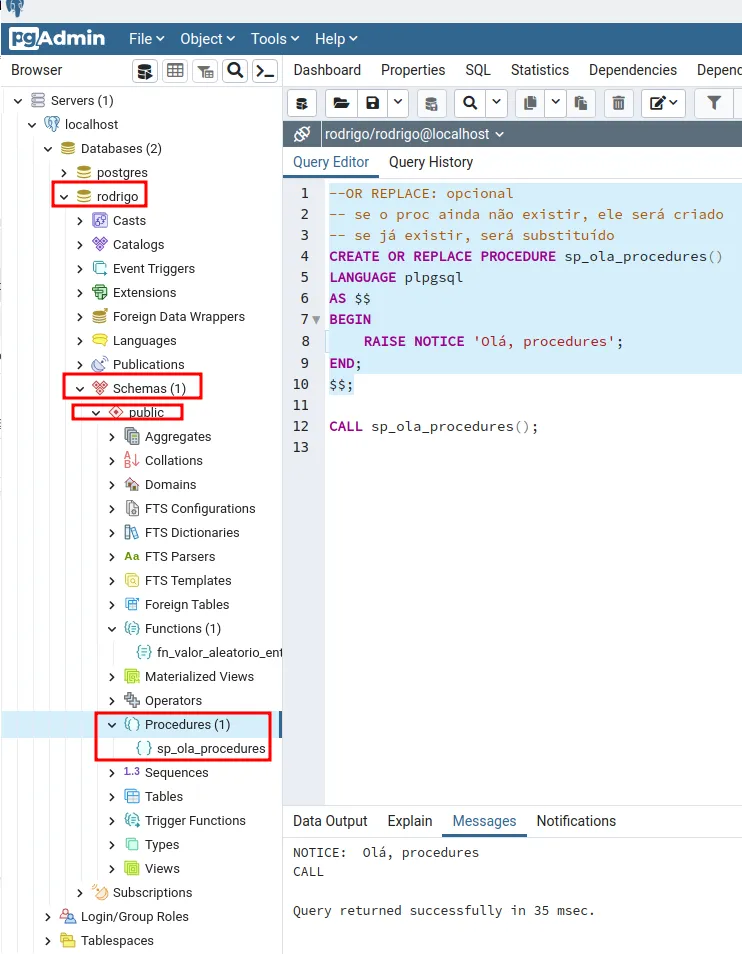Click the Open File folder icon
The image size is (742, 954).
point(341,103)
